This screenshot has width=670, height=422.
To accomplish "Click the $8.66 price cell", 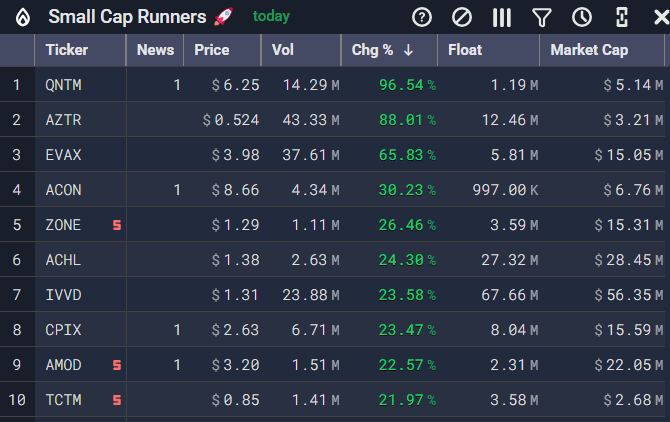I will pos(235,190).
